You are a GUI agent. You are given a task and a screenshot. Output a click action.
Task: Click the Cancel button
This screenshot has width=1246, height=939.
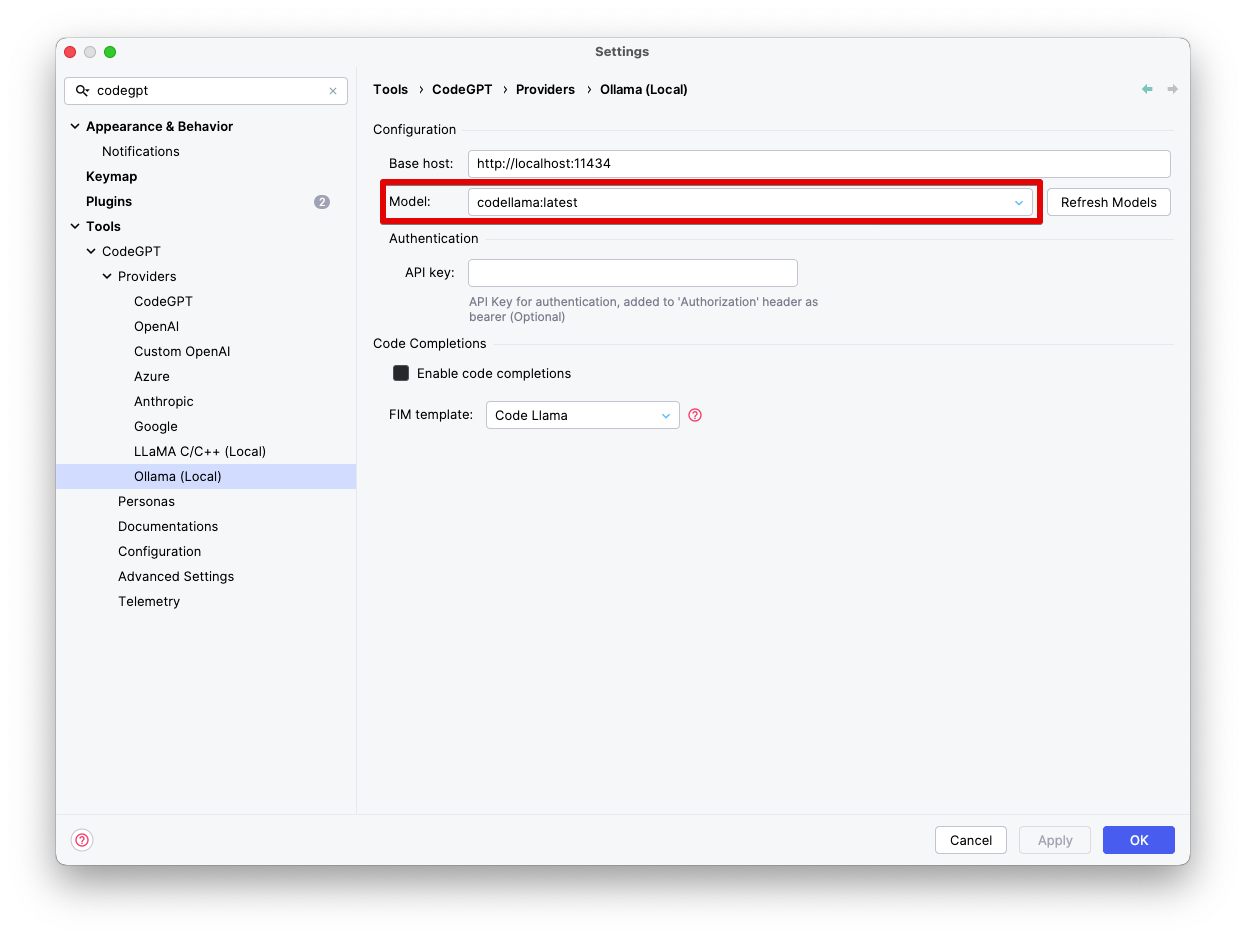(971, 840)
